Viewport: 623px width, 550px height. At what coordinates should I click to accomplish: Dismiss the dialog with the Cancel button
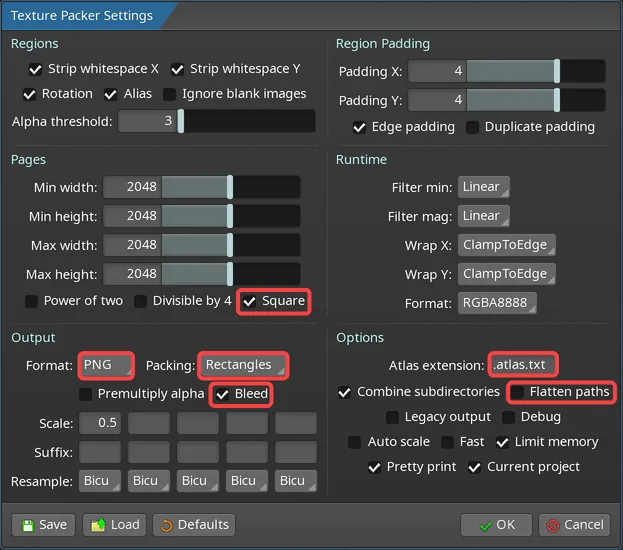(x=573, y=525)
